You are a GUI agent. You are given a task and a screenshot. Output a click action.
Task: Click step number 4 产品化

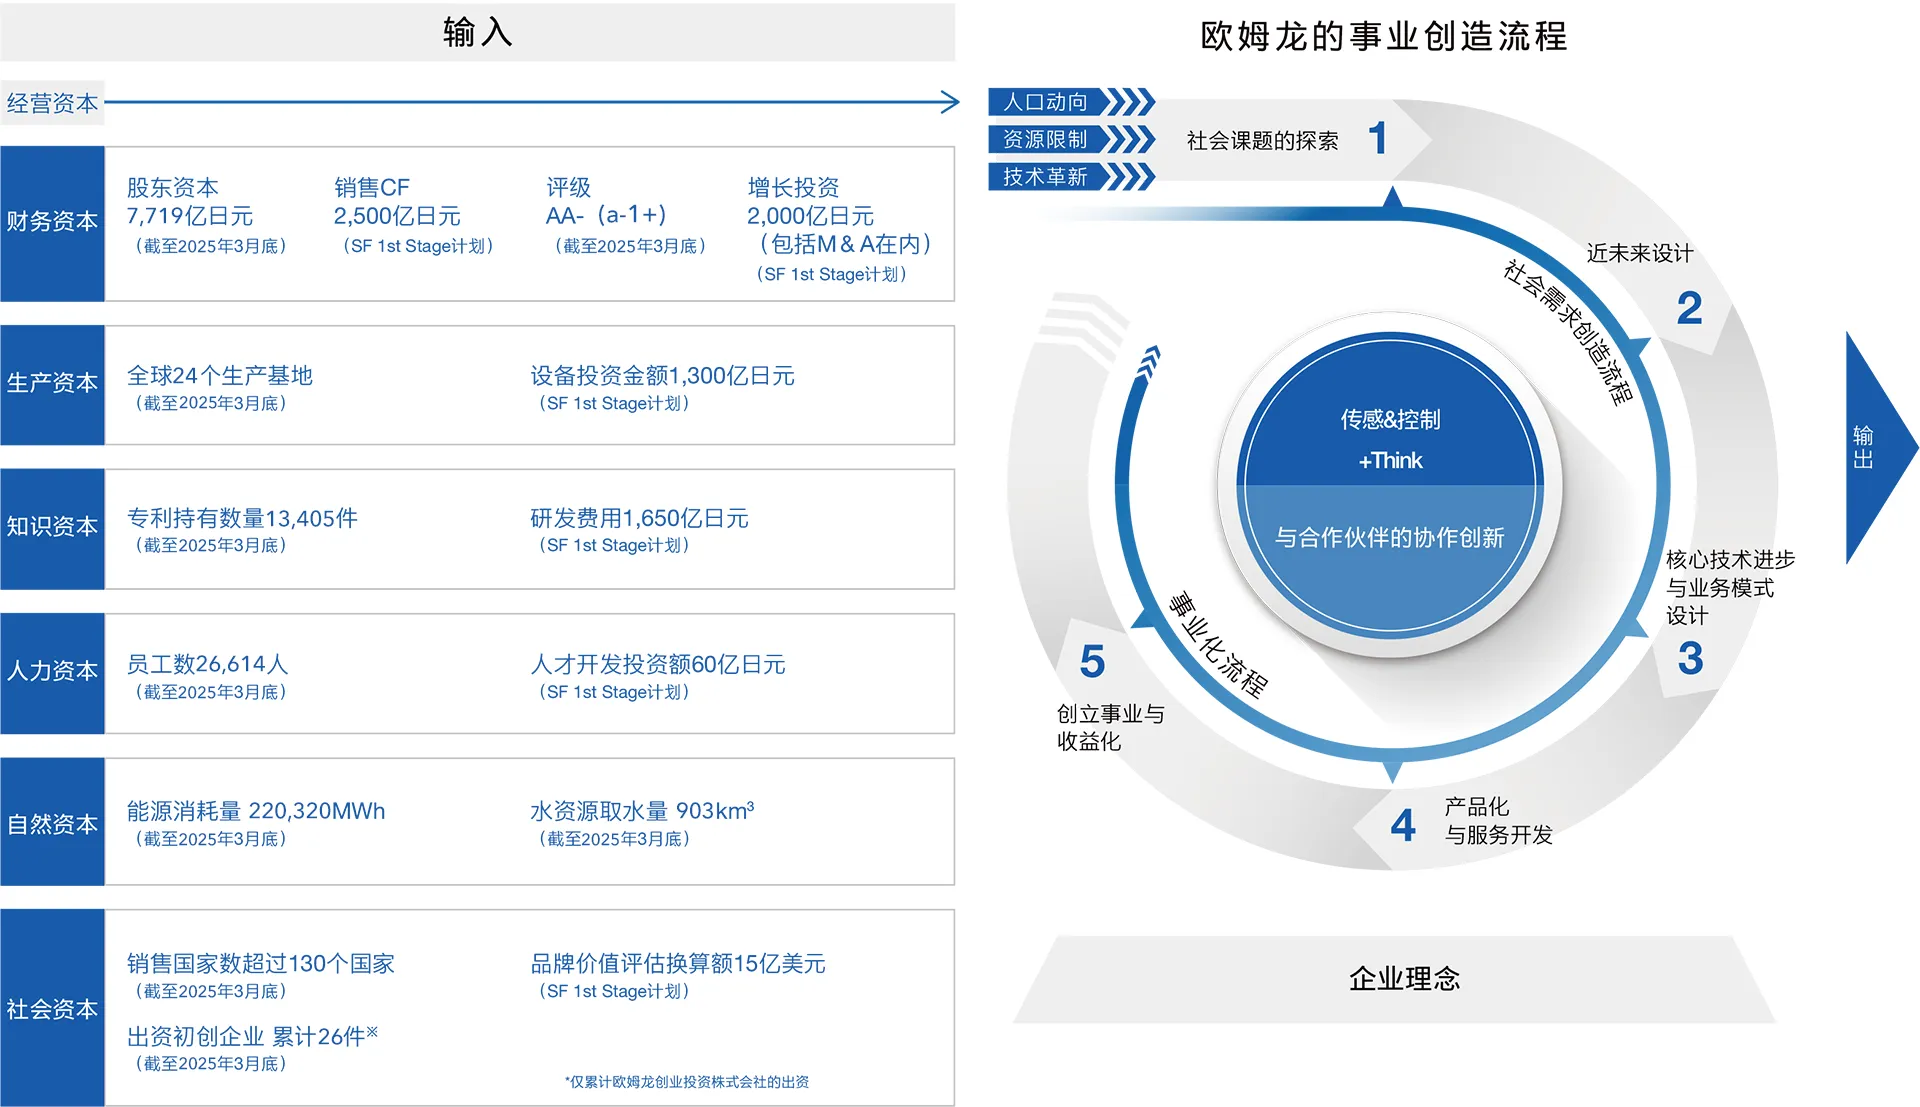tap(1403, 826)
